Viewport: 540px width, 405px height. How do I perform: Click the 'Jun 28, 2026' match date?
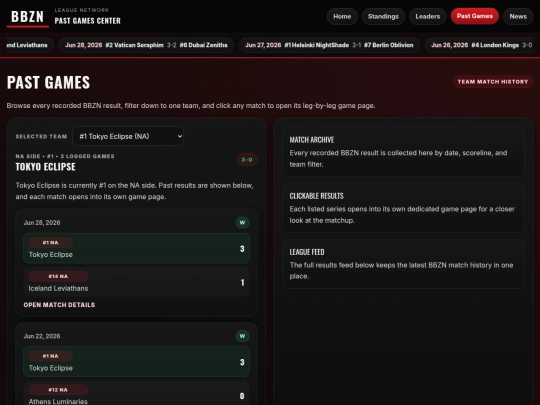[x=42, y=223]
